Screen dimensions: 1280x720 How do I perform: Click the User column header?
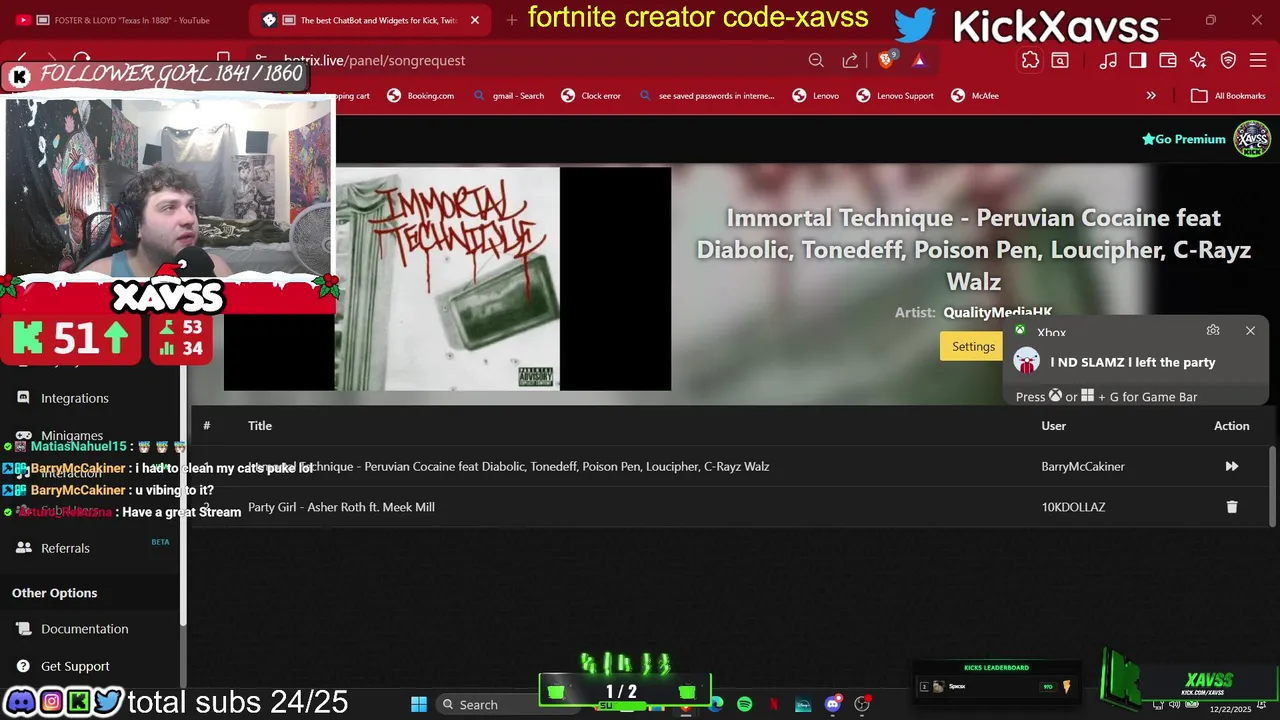coord(1053,426)
